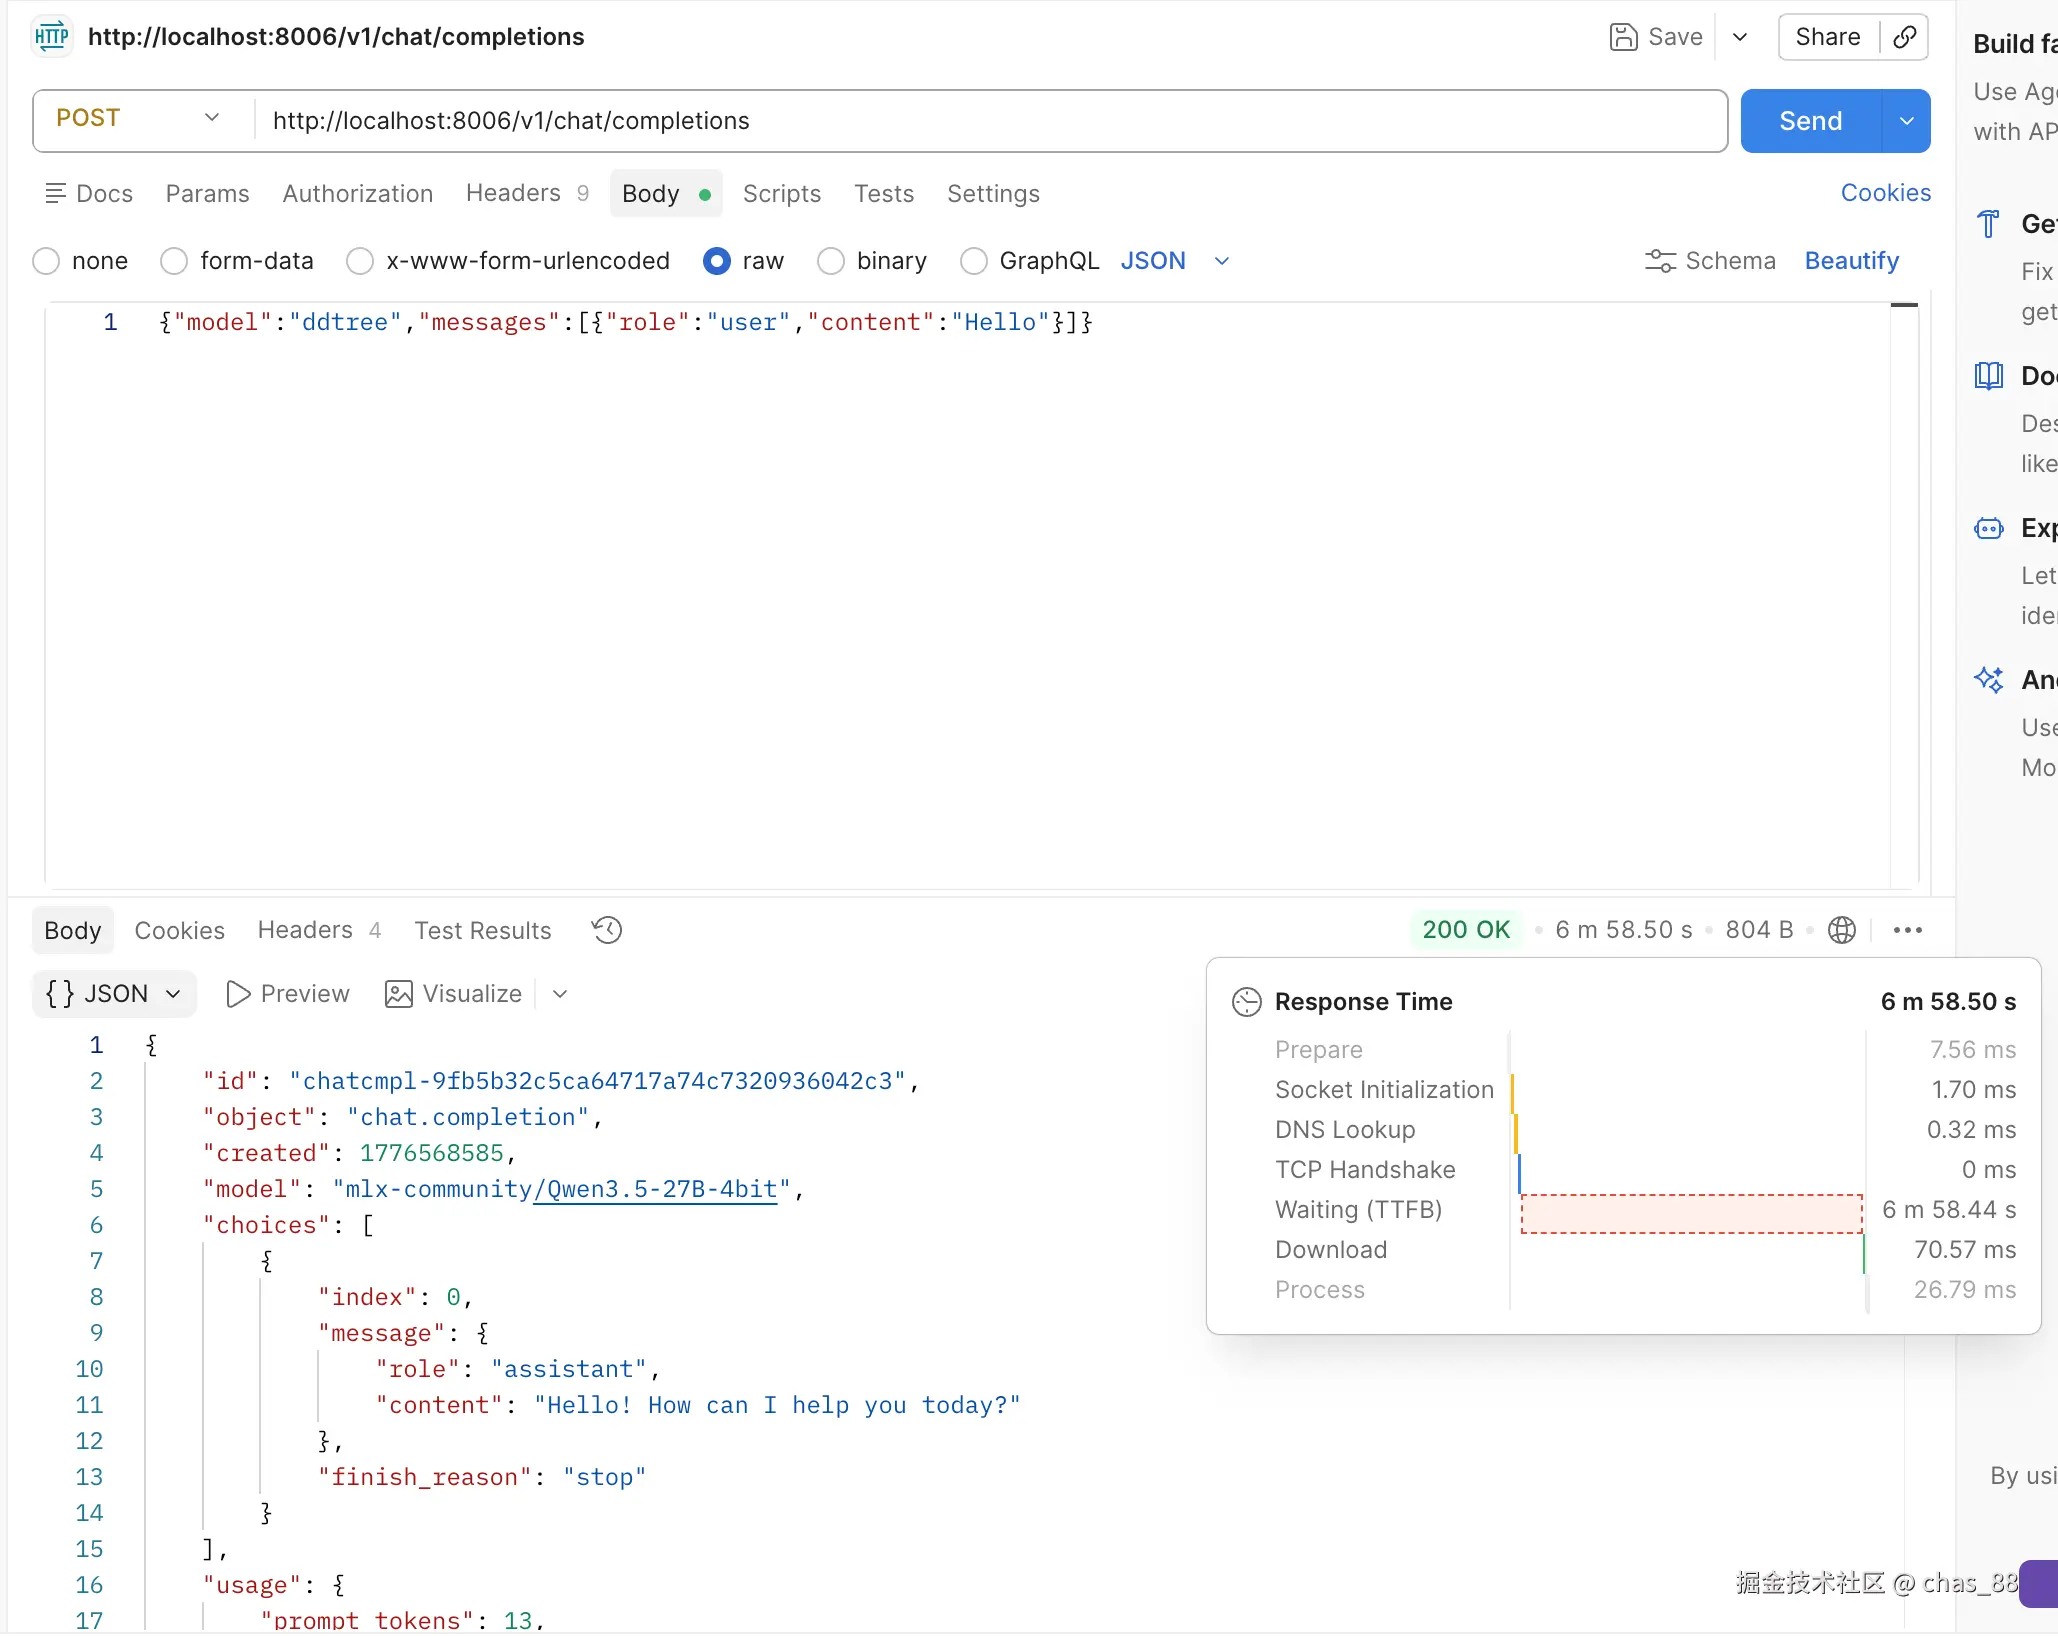The height and width of the screenshot is (1636, 2058).
Task: Switch to the Authorization tab
Action: point(357,193)
